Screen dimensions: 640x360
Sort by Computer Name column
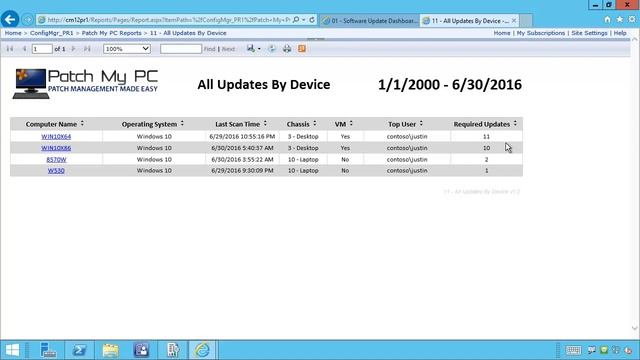coord(82,123)
